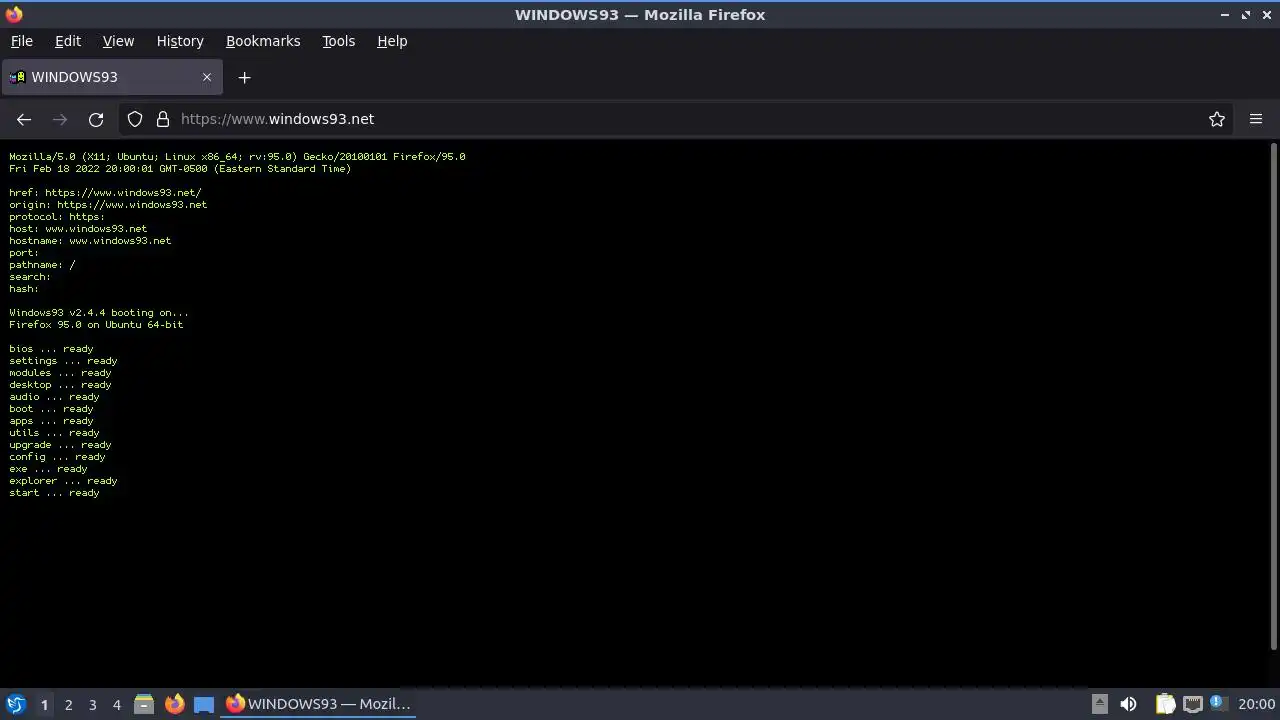The height and width of the screenshot is (720, 1280).
Task: Click the 'start ... ready' line
Action: click(54, 493)
